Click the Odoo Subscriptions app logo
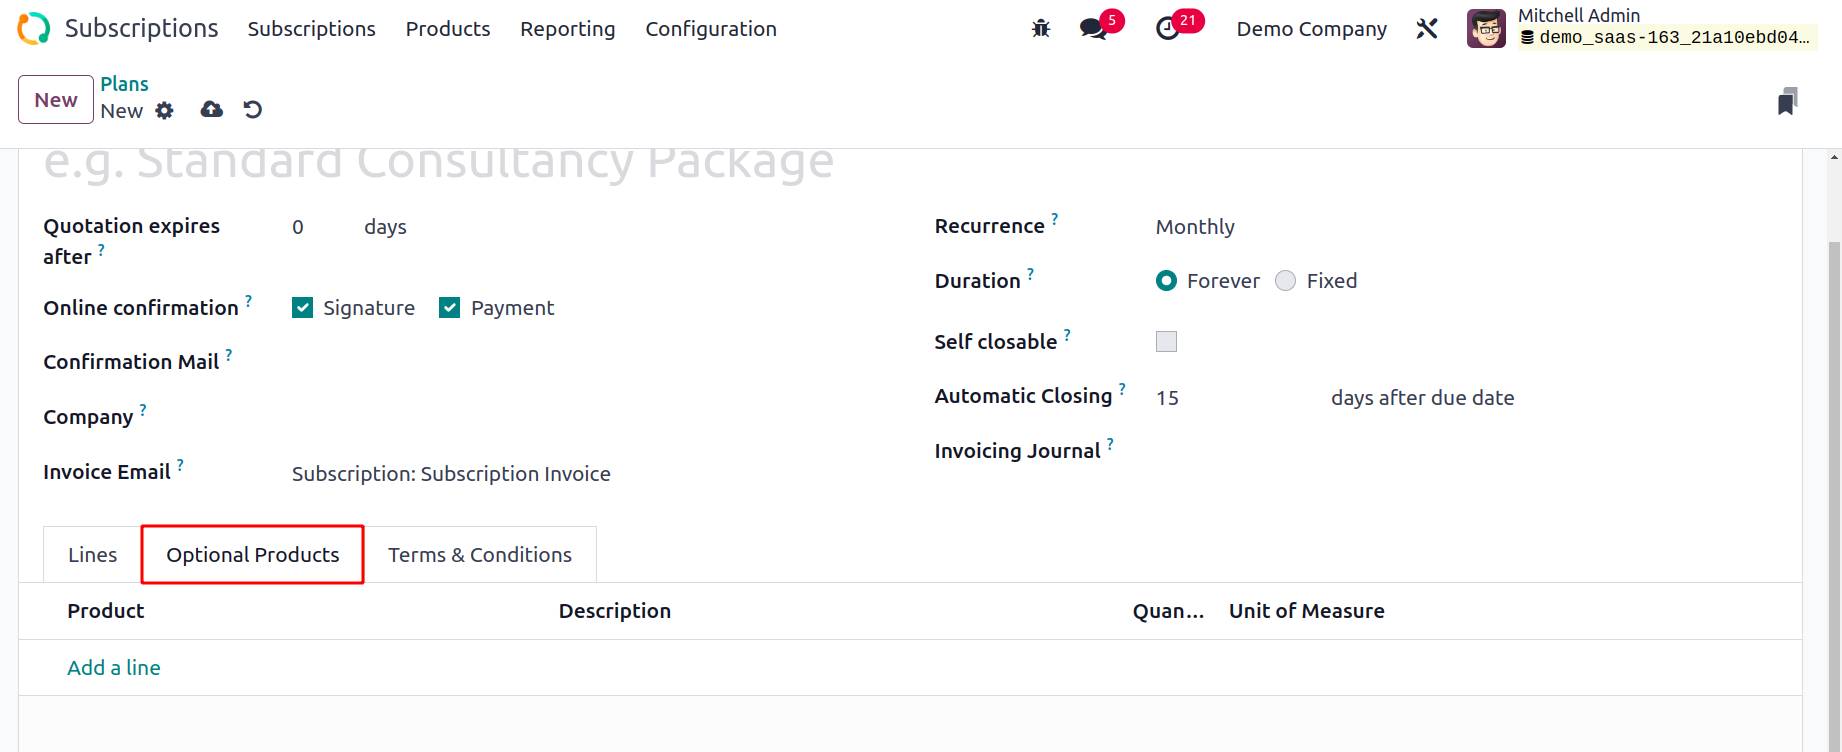The height and width of the screenshot is (752, 1842). 33,28
